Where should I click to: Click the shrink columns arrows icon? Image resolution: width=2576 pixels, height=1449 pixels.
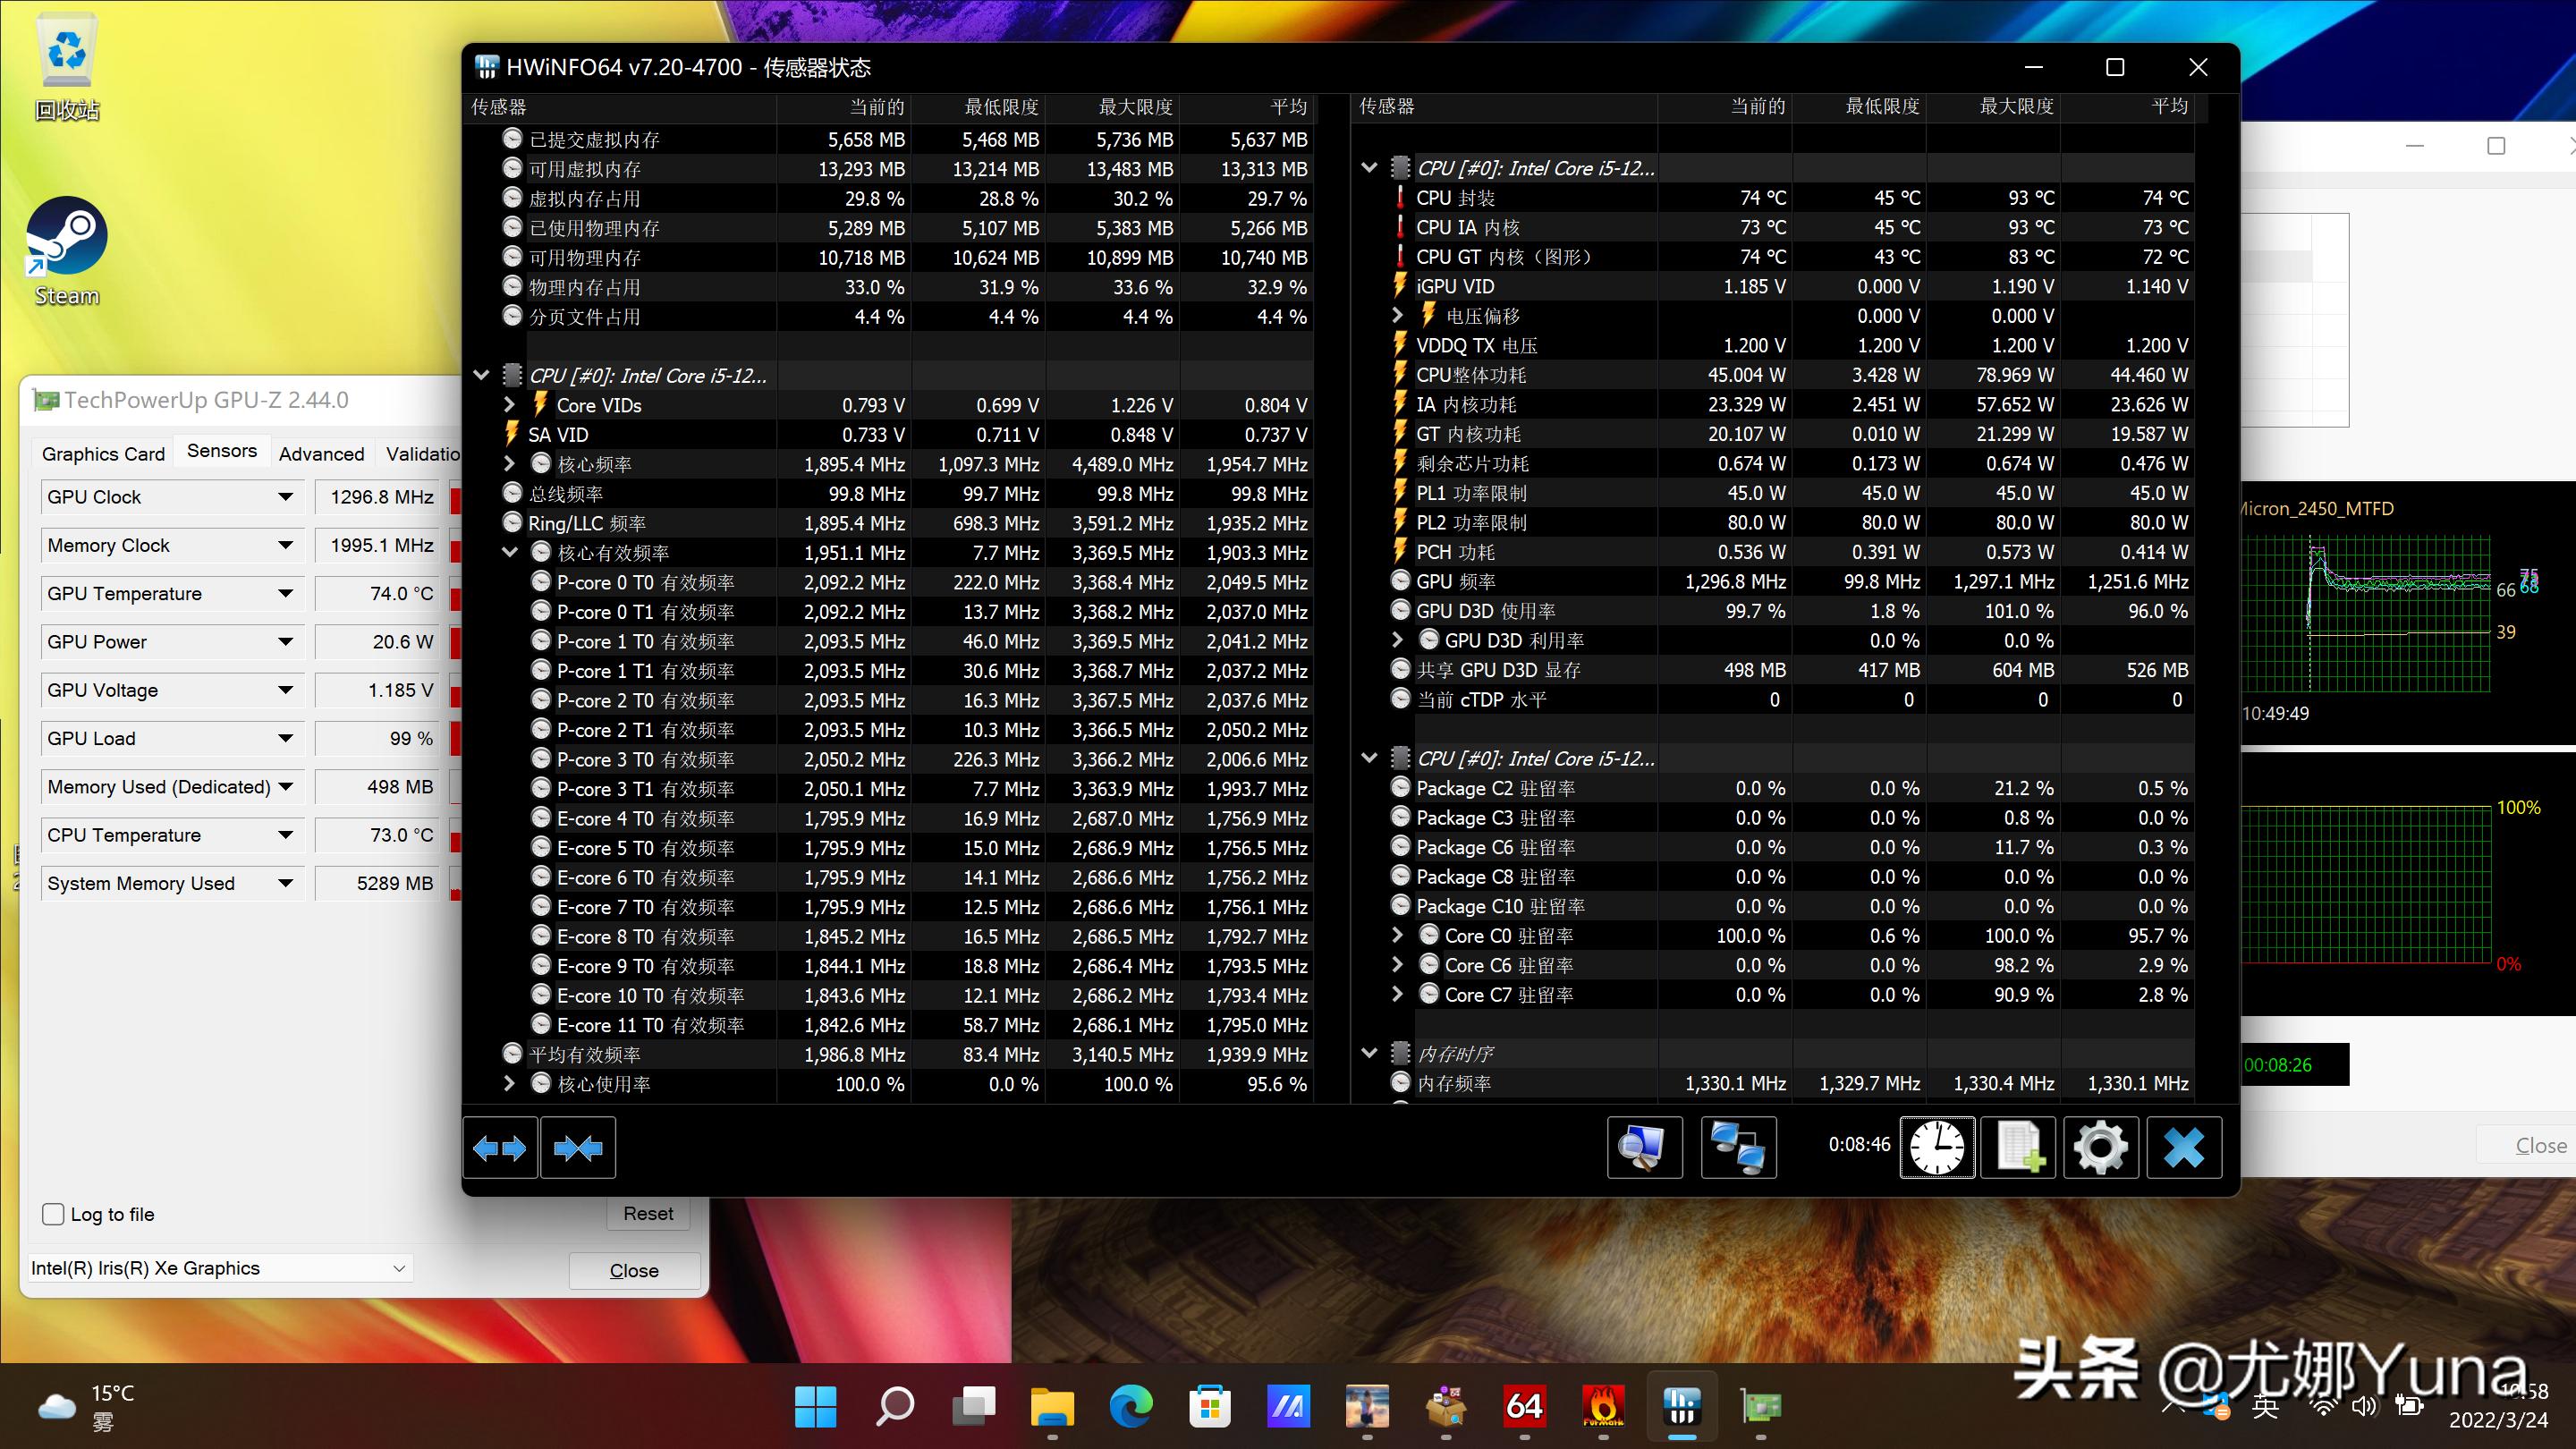tap(578, 1147)
